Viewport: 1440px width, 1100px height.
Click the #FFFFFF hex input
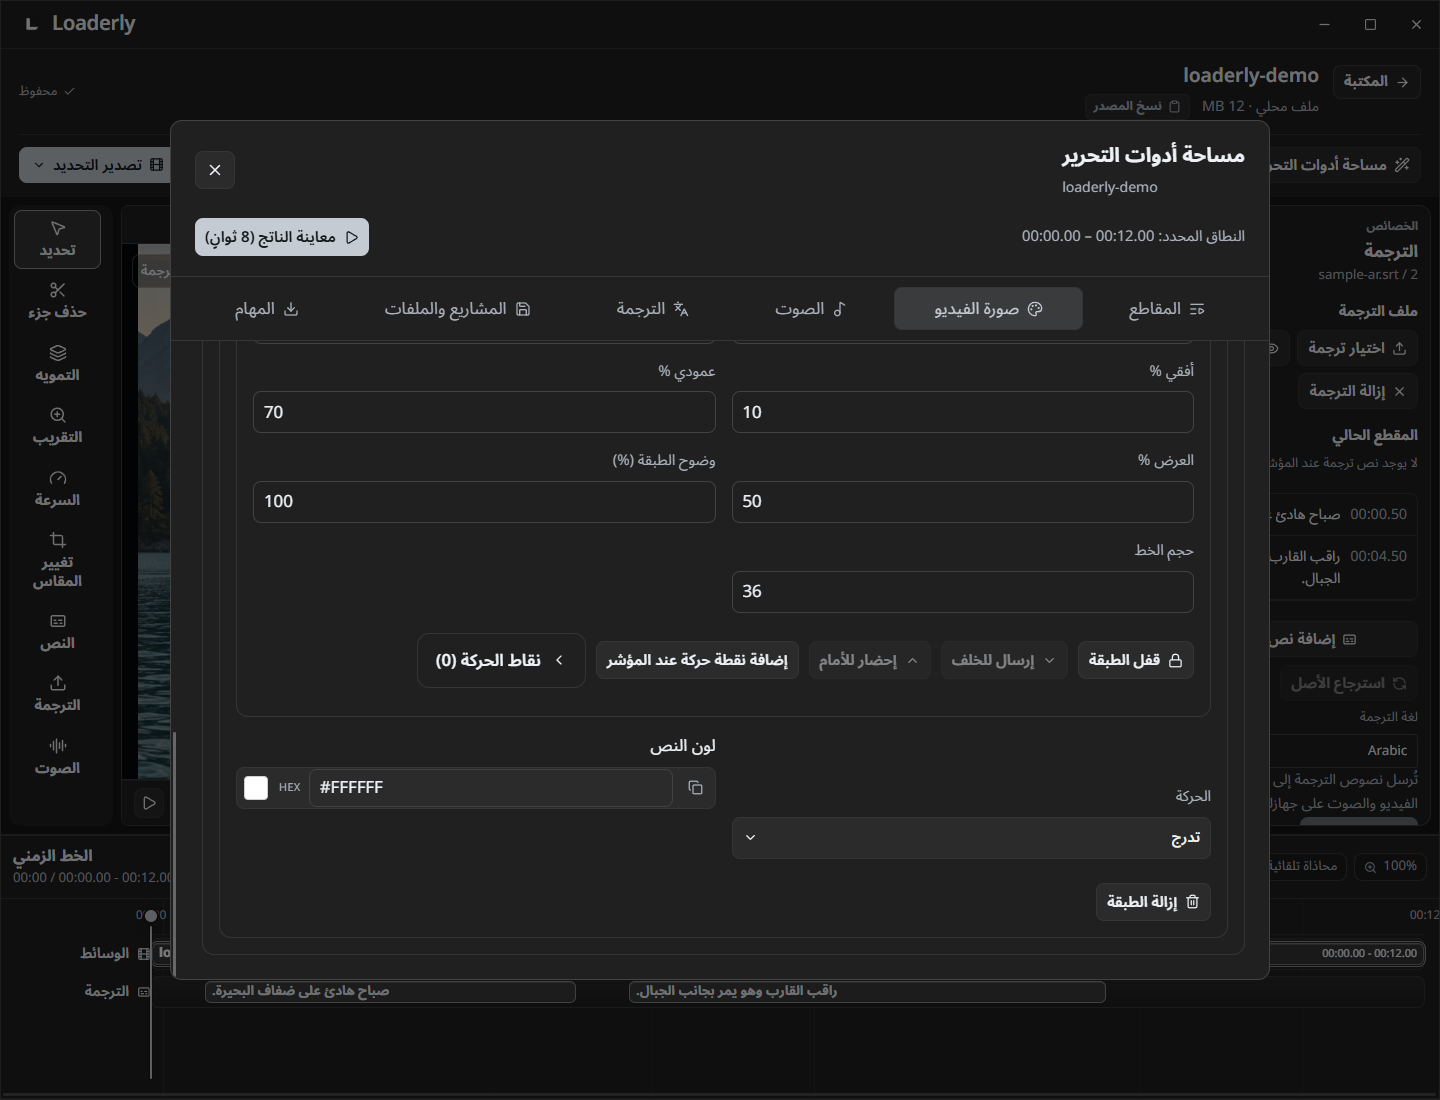pos(490,788)
